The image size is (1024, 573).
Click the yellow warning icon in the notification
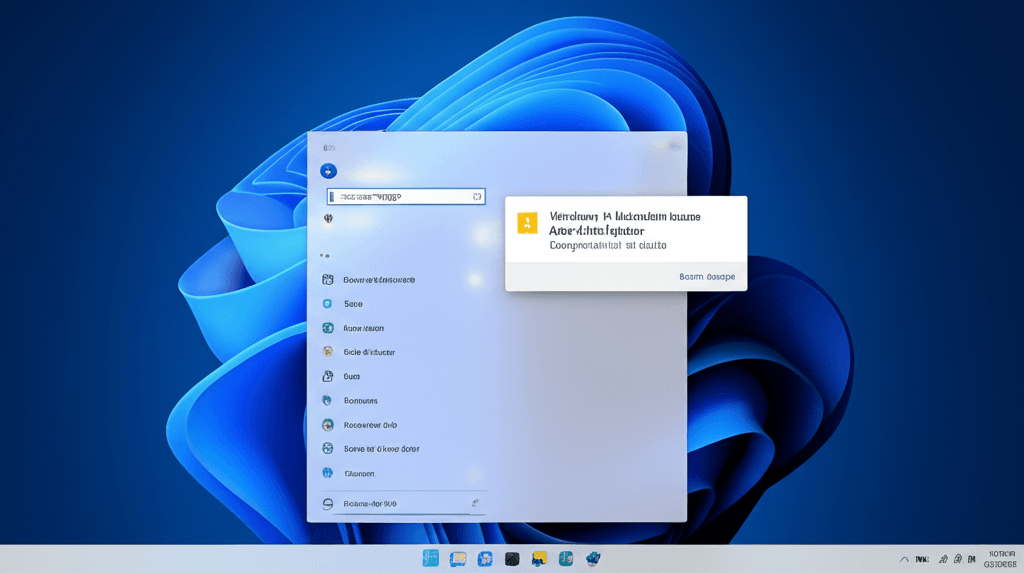pyautogui.click(x=528, y=223)
